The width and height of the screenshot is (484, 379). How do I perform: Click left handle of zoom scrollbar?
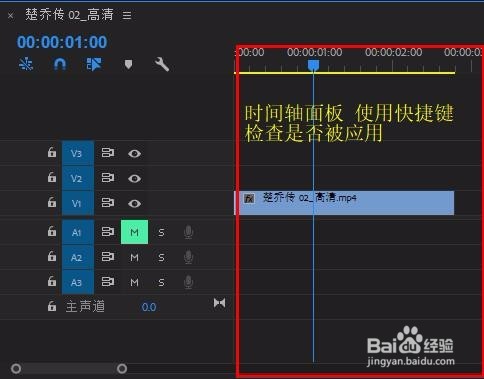point(16,368)
